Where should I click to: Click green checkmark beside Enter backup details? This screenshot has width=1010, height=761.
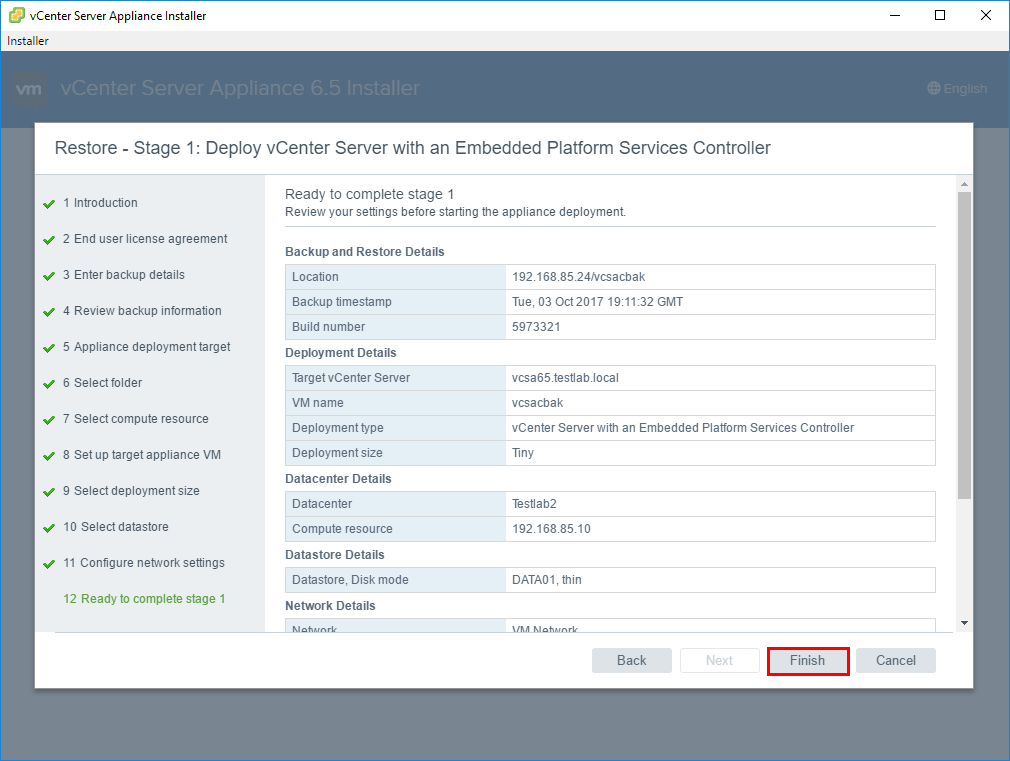pos(49,276)
